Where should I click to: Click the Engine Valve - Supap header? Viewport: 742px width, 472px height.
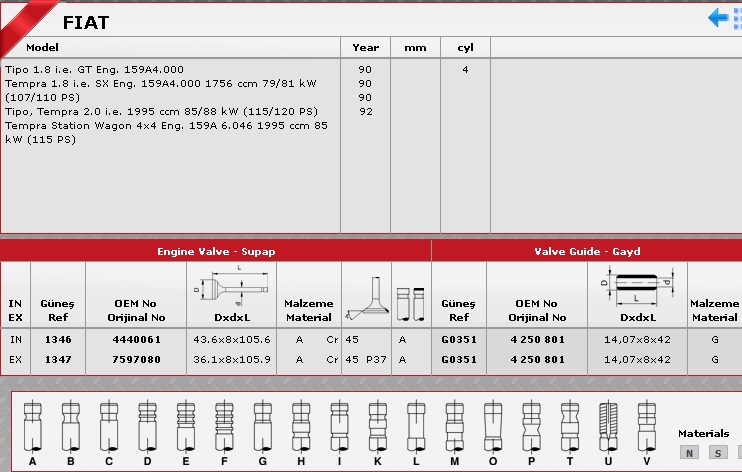coord(215,251)
